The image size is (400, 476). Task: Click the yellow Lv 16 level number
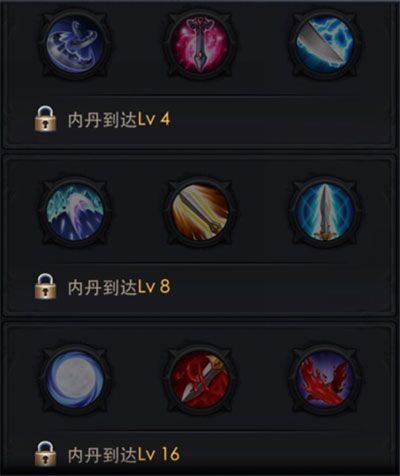coord(158,455)
